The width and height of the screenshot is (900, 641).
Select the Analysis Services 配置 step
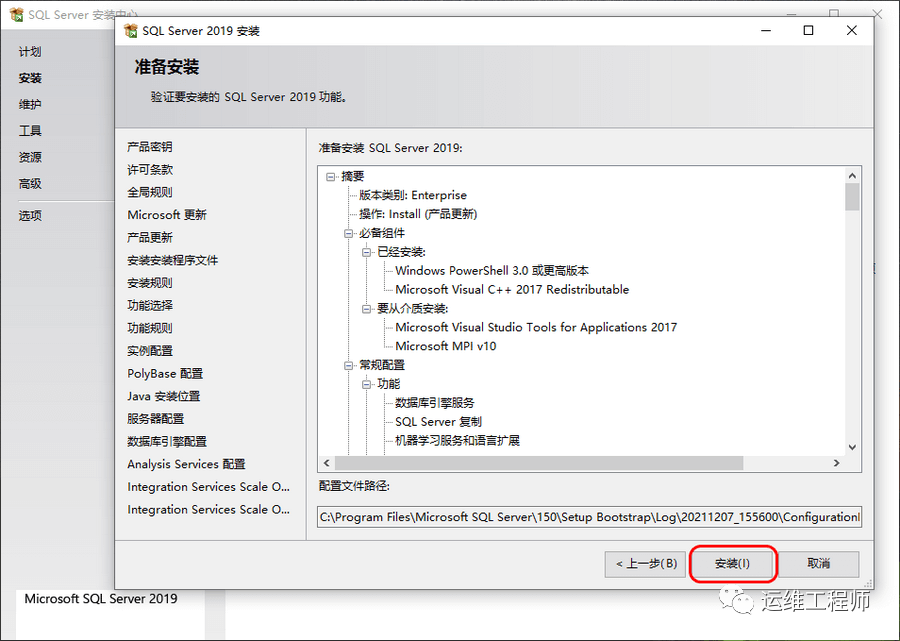click(x=187, y=464)
